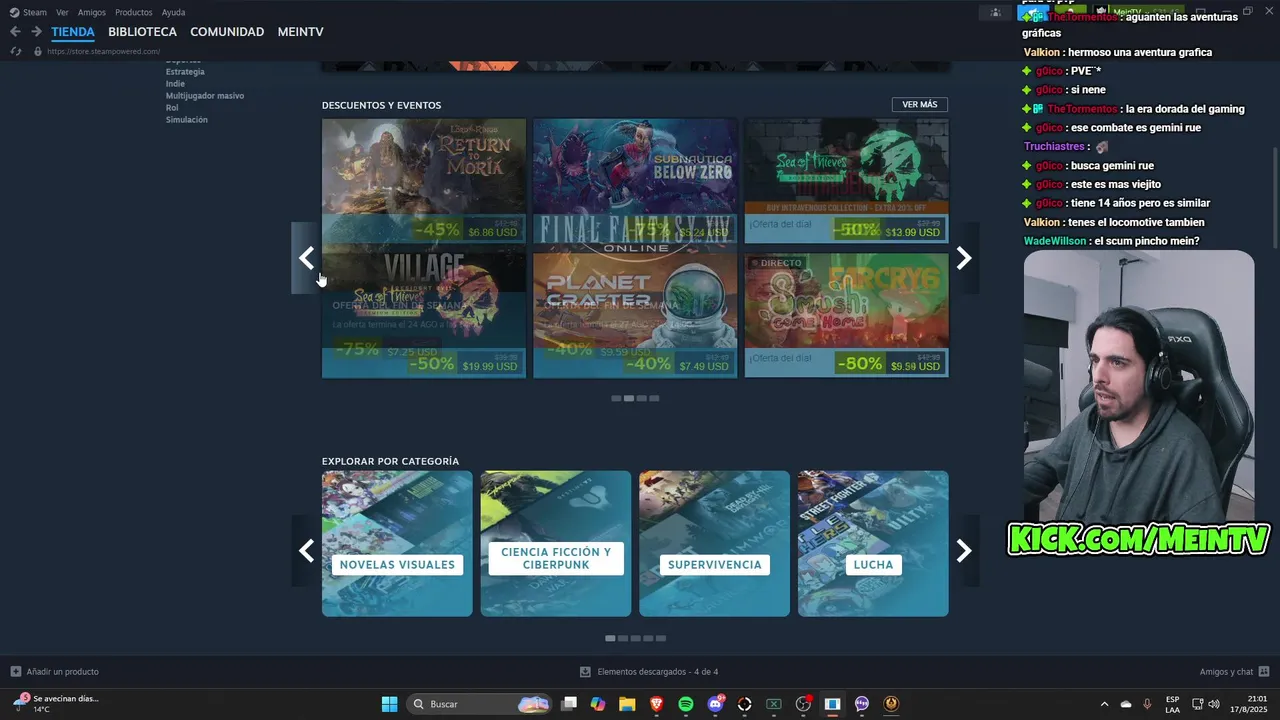Open the Ver menu
This screenshot has width=1280, height=720.
pyautogui.click(x=62, y=12)
